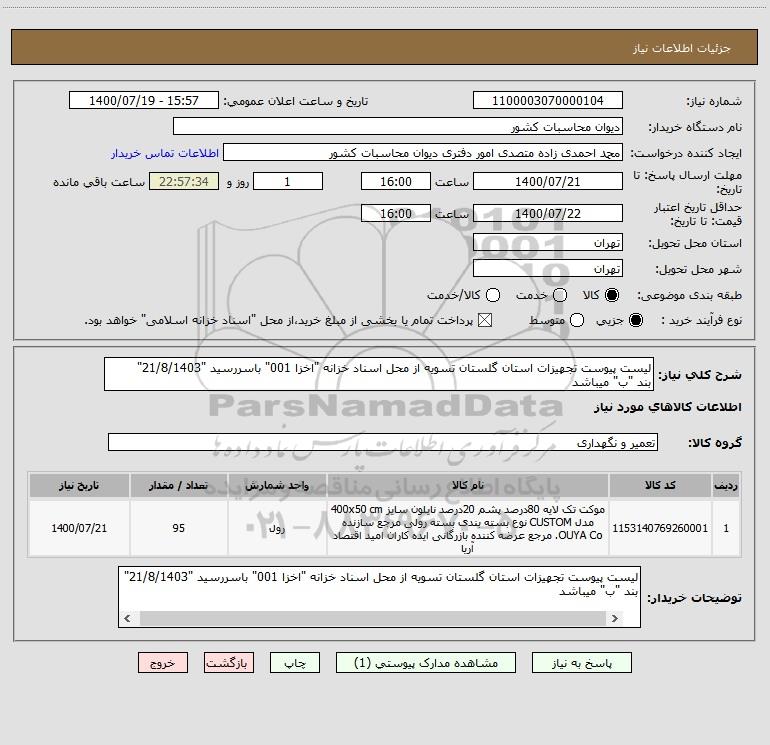The height and width of the screenshot is (745, 770).
Task: Click the واحد شمارش column header
Action: click(277, 485)
